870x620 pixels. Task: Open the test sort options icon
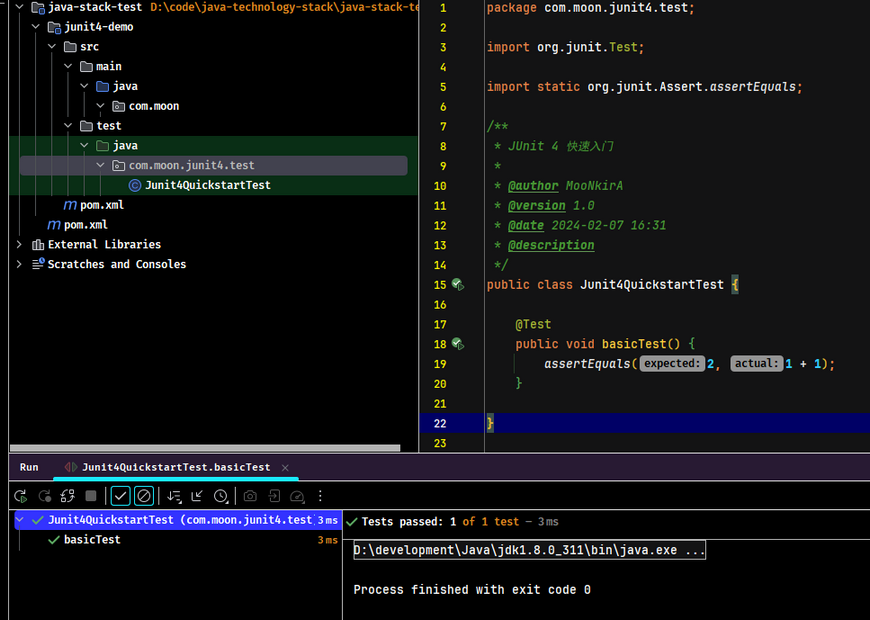coord(174,496)
